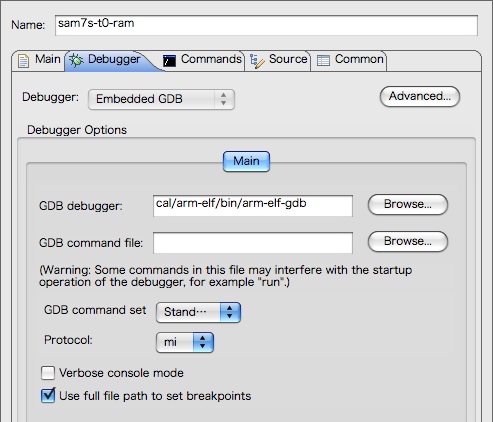Screen dimensions: 493x422
Task: Switch to the top-level Main tab
Action: pos(39,60)
